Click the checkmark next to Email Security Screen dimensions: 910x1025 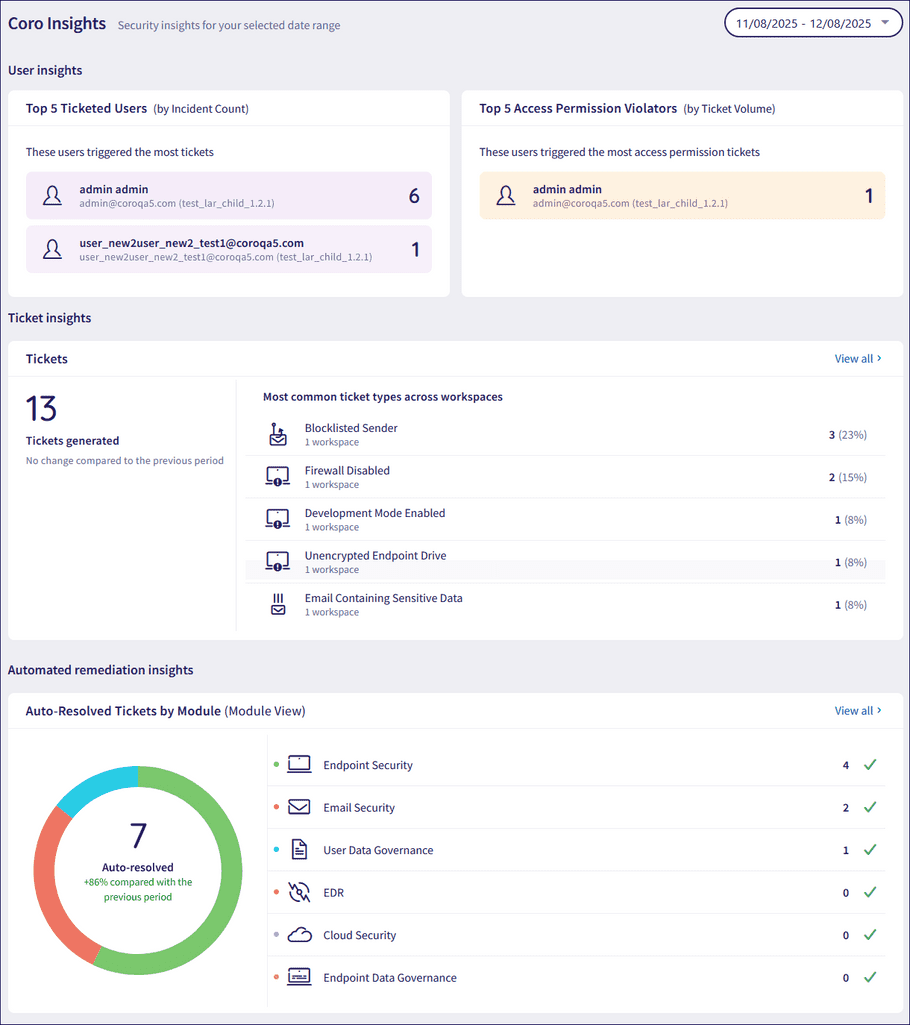pyautogui.click(x=869, y=806)
